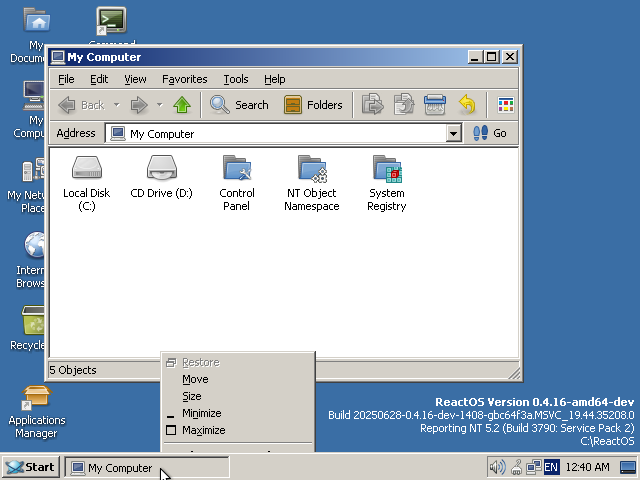Expand the Address bar dropdown
Viewport: 640px width, 480px height.
pyautogui.click(x=453, y=133)
